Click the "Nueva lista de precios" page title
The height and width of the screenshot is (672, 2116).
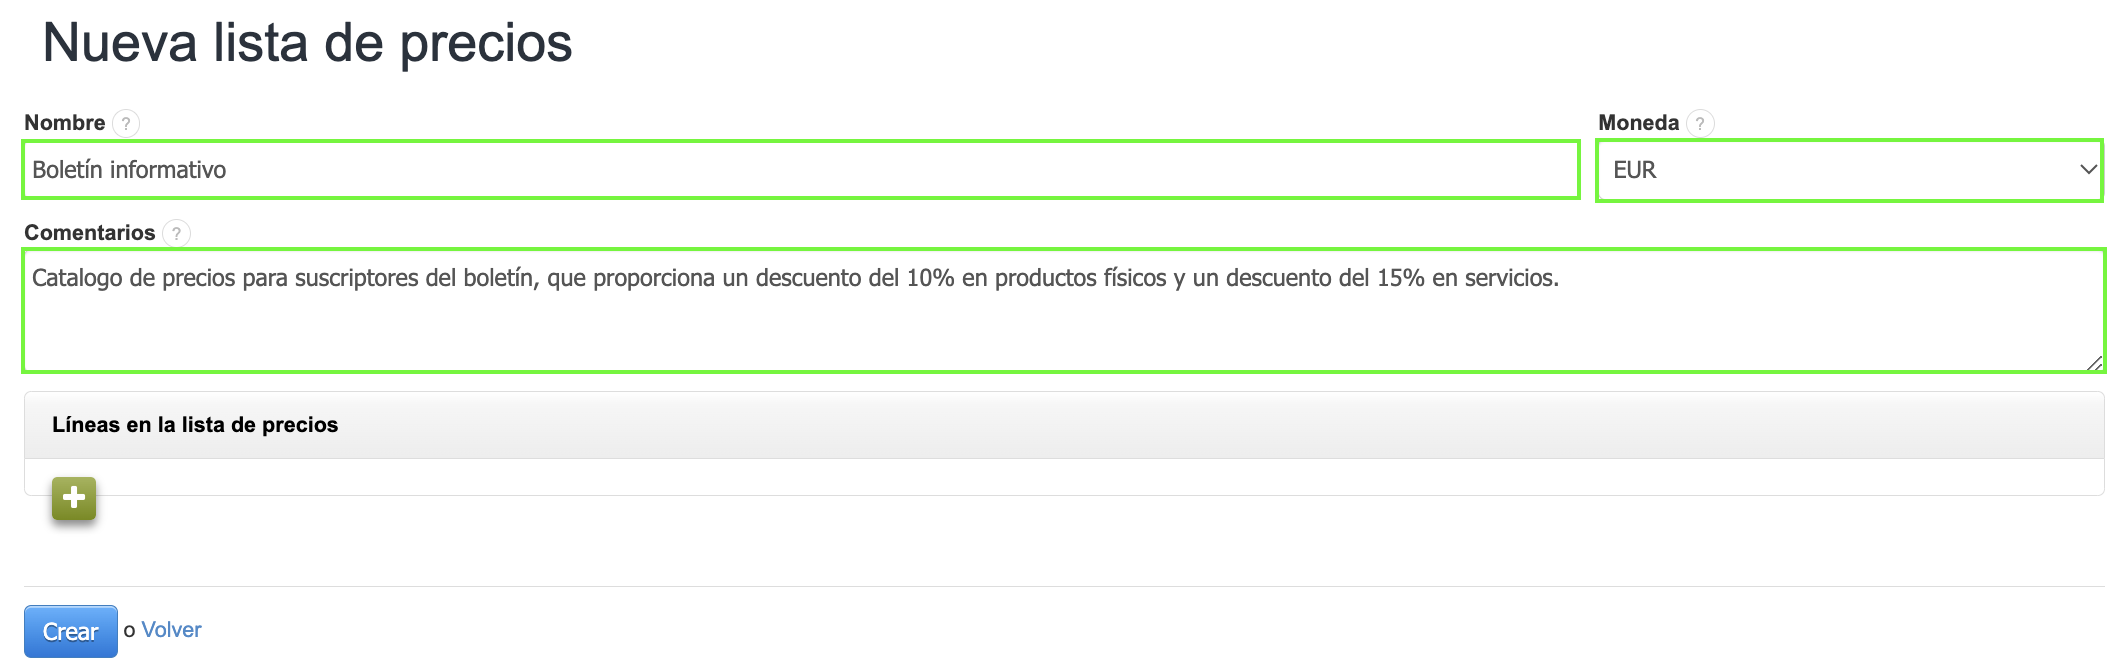(x=307, y=44)
